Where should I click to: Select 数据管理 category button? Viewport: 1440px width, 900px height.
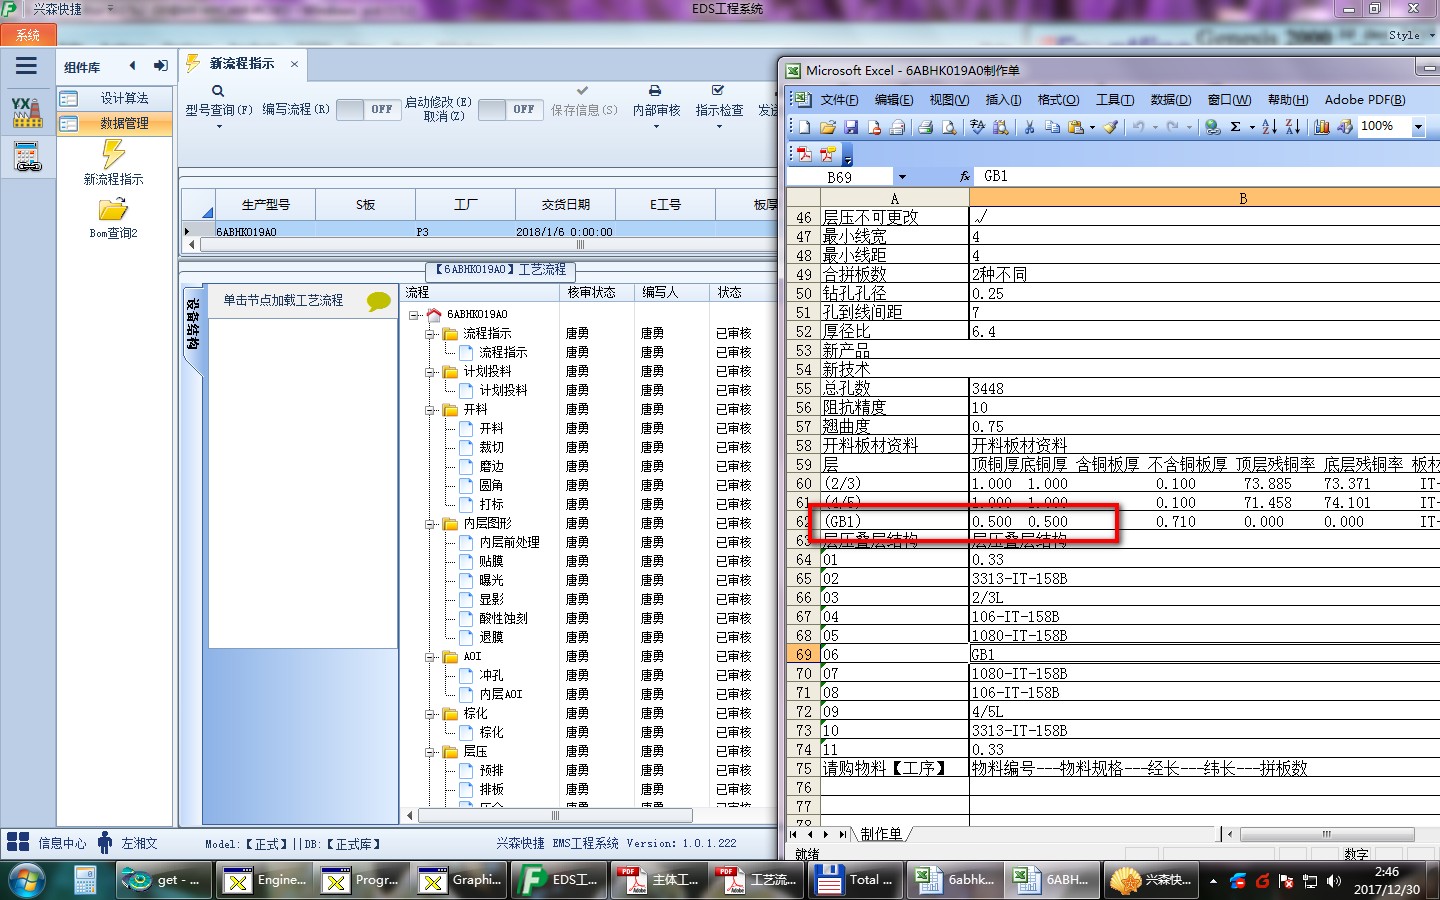[113, 123]
